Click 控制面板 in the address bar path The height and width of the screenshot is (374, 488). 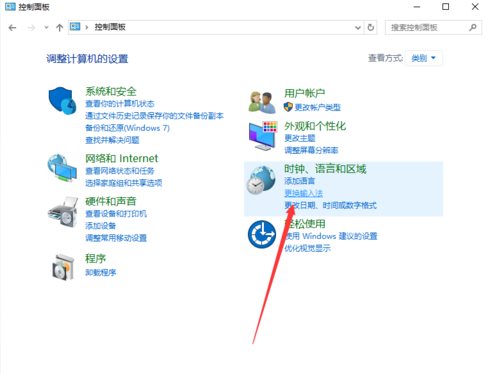(x=110, y=27)
